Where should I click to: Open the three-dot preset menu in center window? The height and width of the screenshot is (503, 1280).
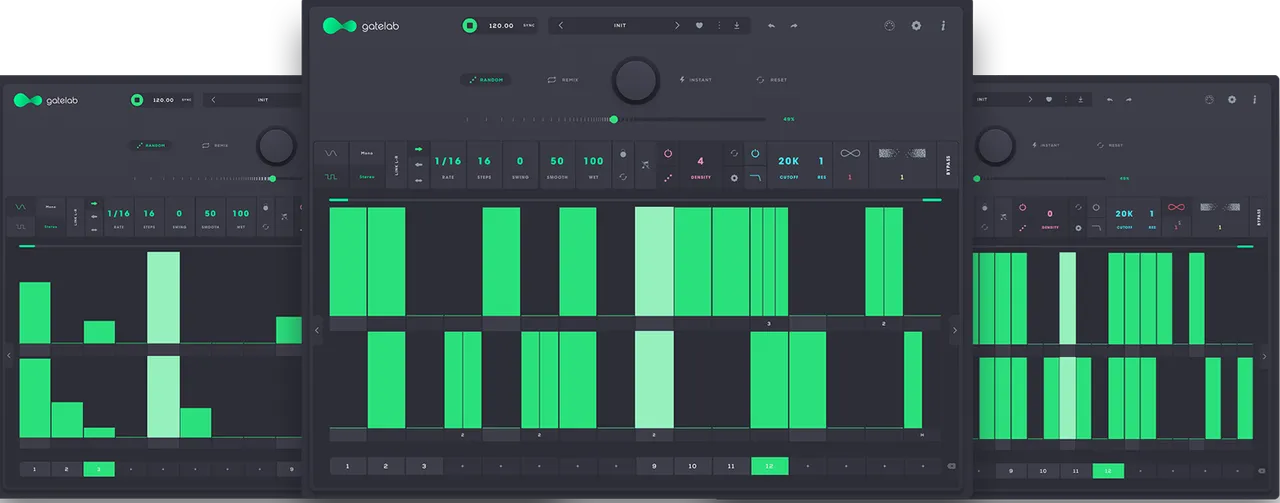click(x=718, y=26)
